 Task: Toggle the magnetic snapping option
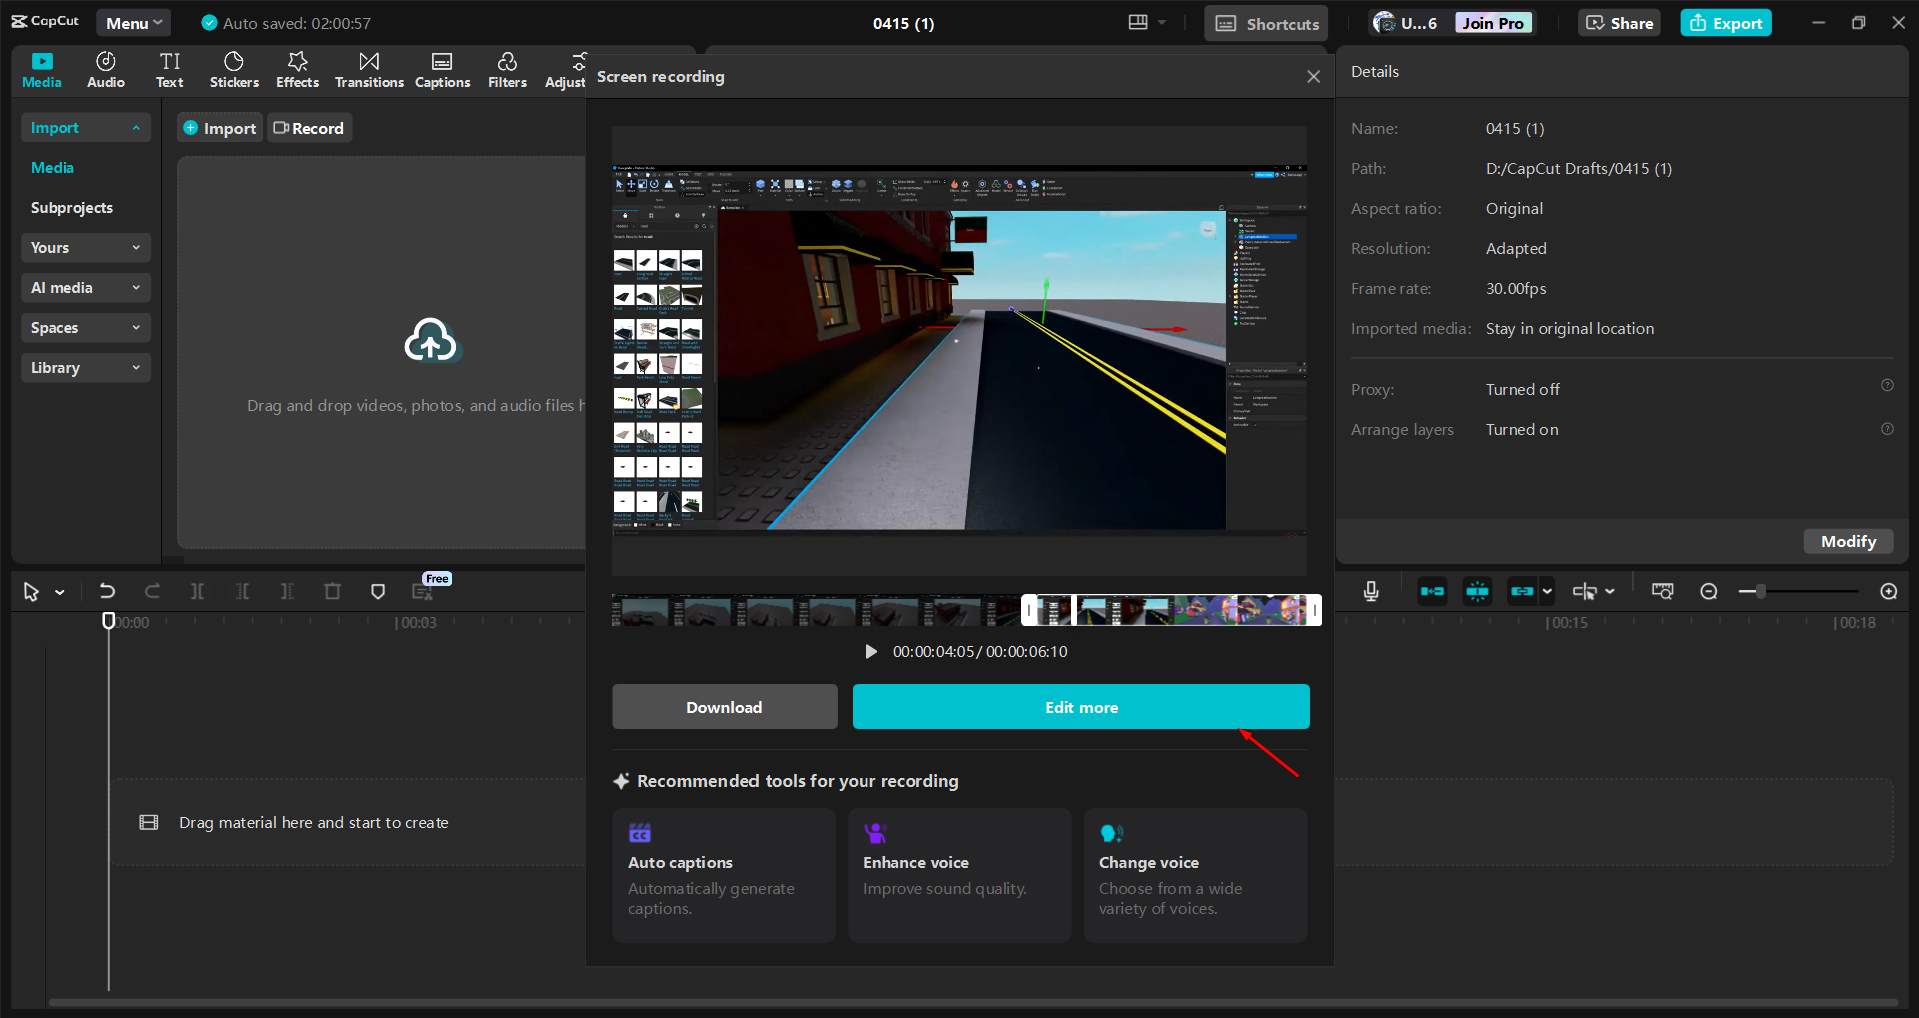[1476, 591]
